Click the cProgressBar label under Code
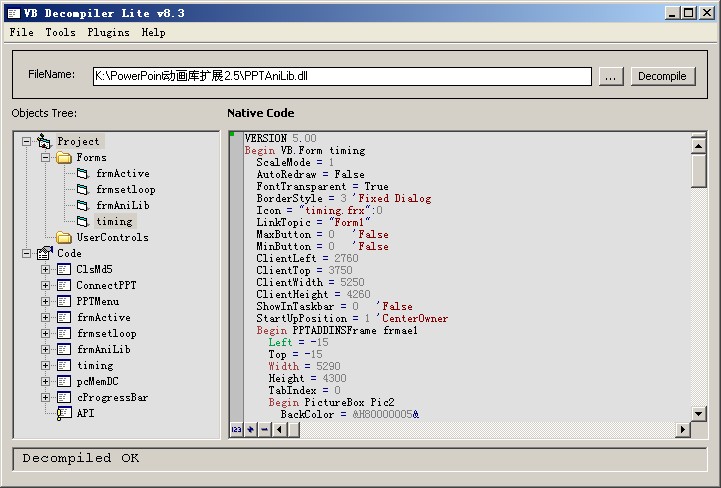The width and height of the screenshot is (721, 488). [112, 397]
